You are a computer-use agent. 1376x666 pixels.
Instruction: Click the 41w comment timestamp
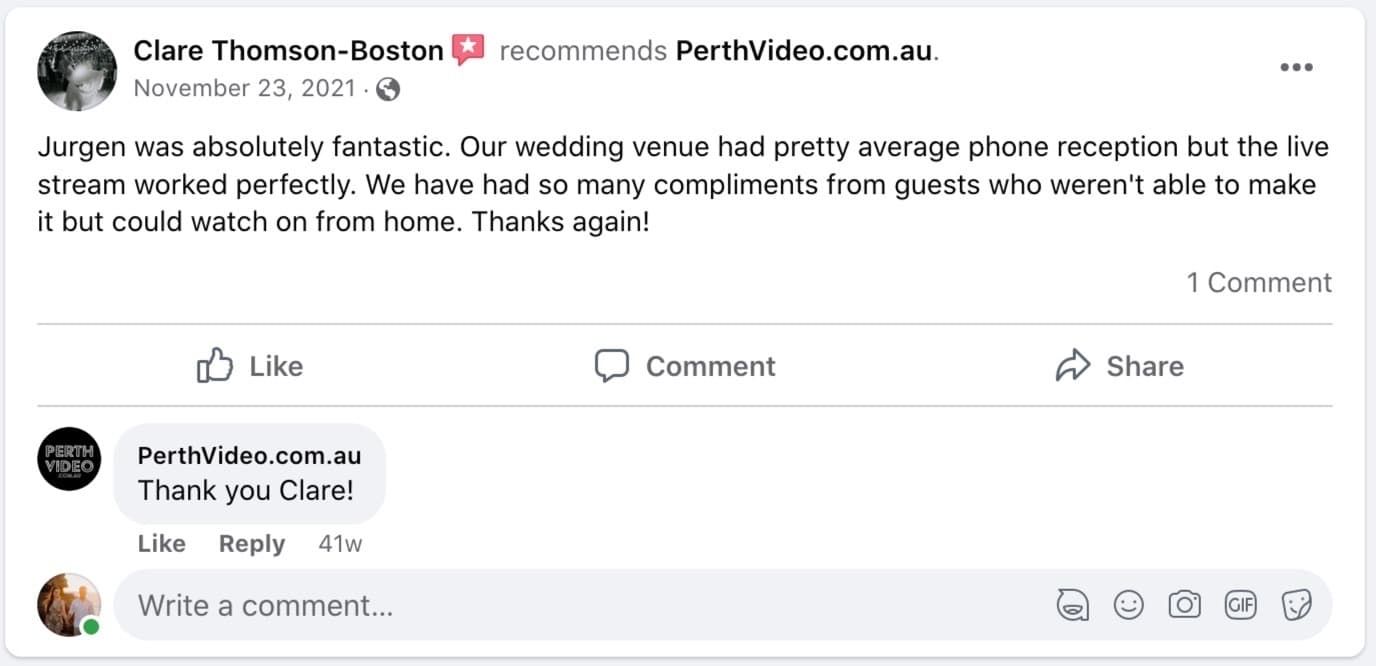click(x=340, y=544)
